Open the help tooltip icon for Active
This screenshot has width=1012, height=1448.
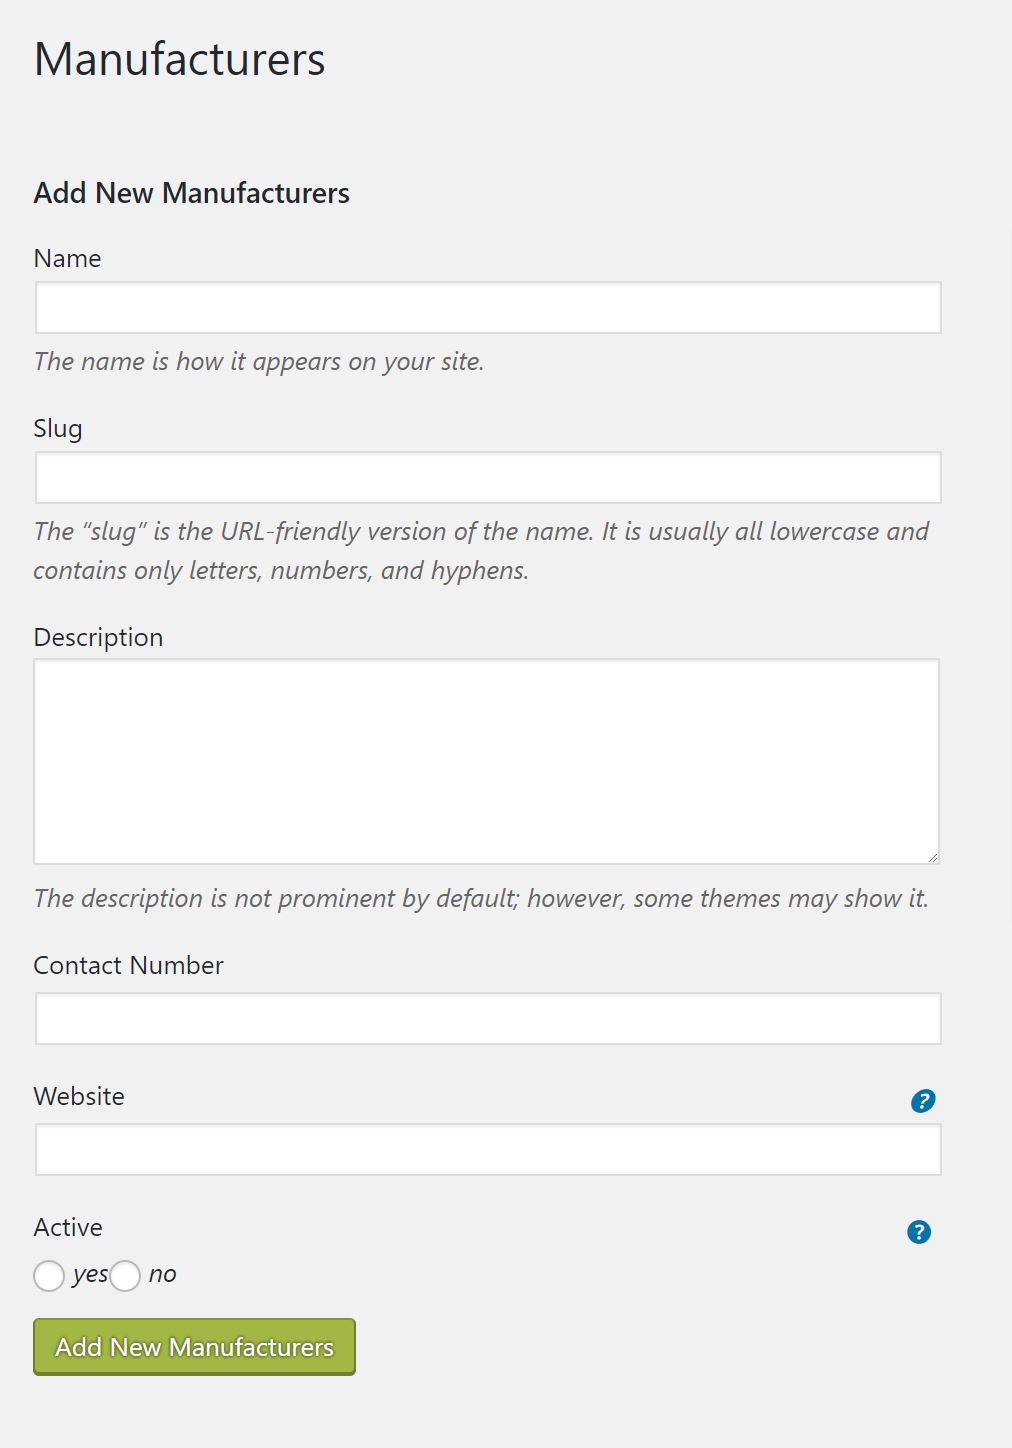[x=919, y=1232]
